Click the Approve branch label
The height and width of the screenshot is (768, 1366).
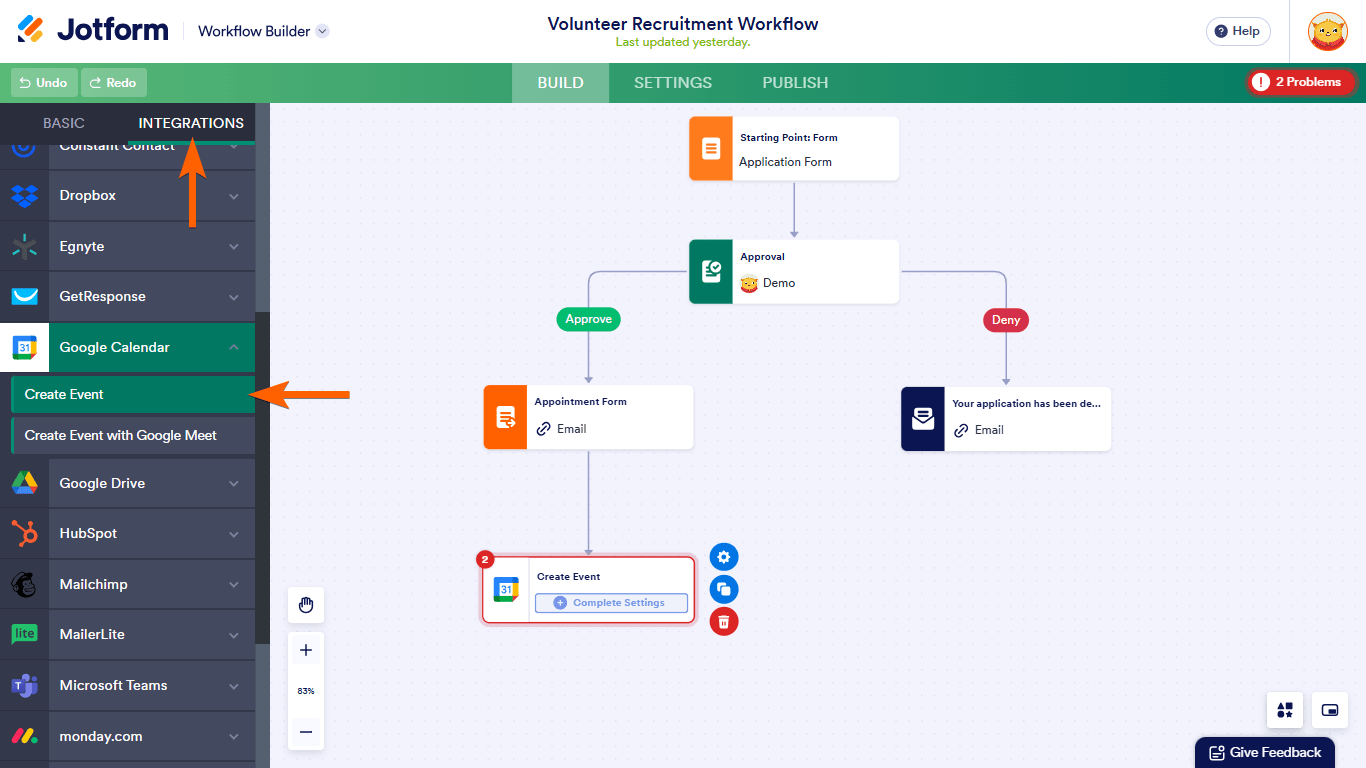coord(588,319)
